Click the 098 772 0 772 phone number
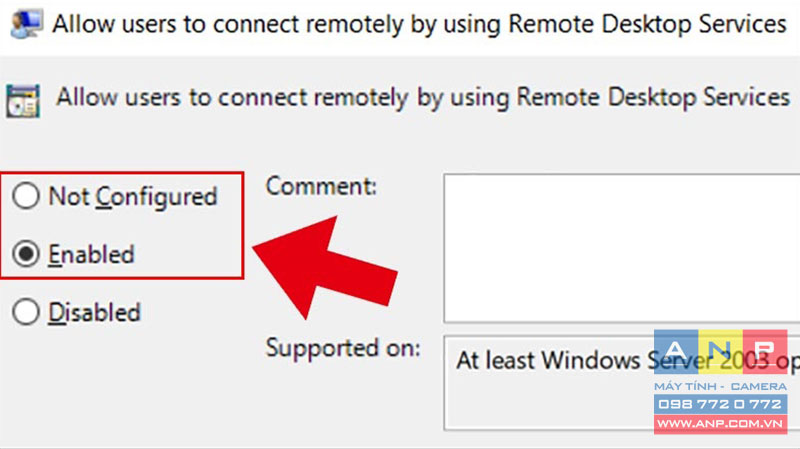Screen dimensions: 800x449 tap(720, 404)
